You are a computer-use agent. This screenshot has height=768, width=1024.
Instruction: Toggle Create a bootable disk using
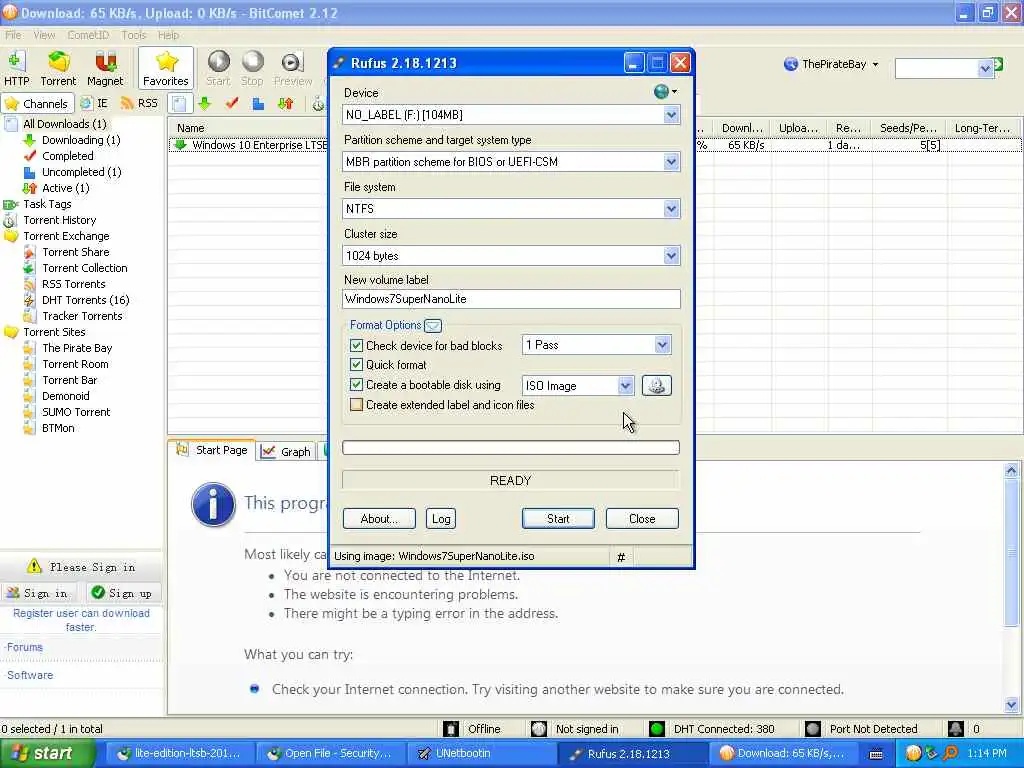click(x=356, y=385)
